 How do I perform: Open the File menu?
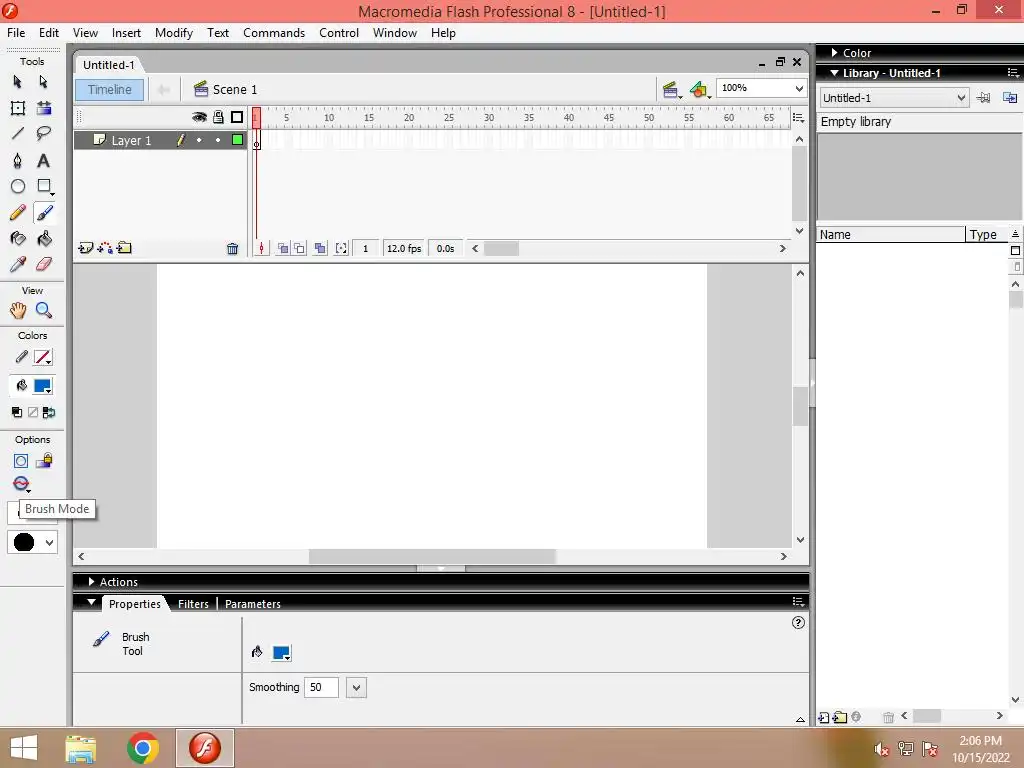pyautogui.click(x=16, y=33)
